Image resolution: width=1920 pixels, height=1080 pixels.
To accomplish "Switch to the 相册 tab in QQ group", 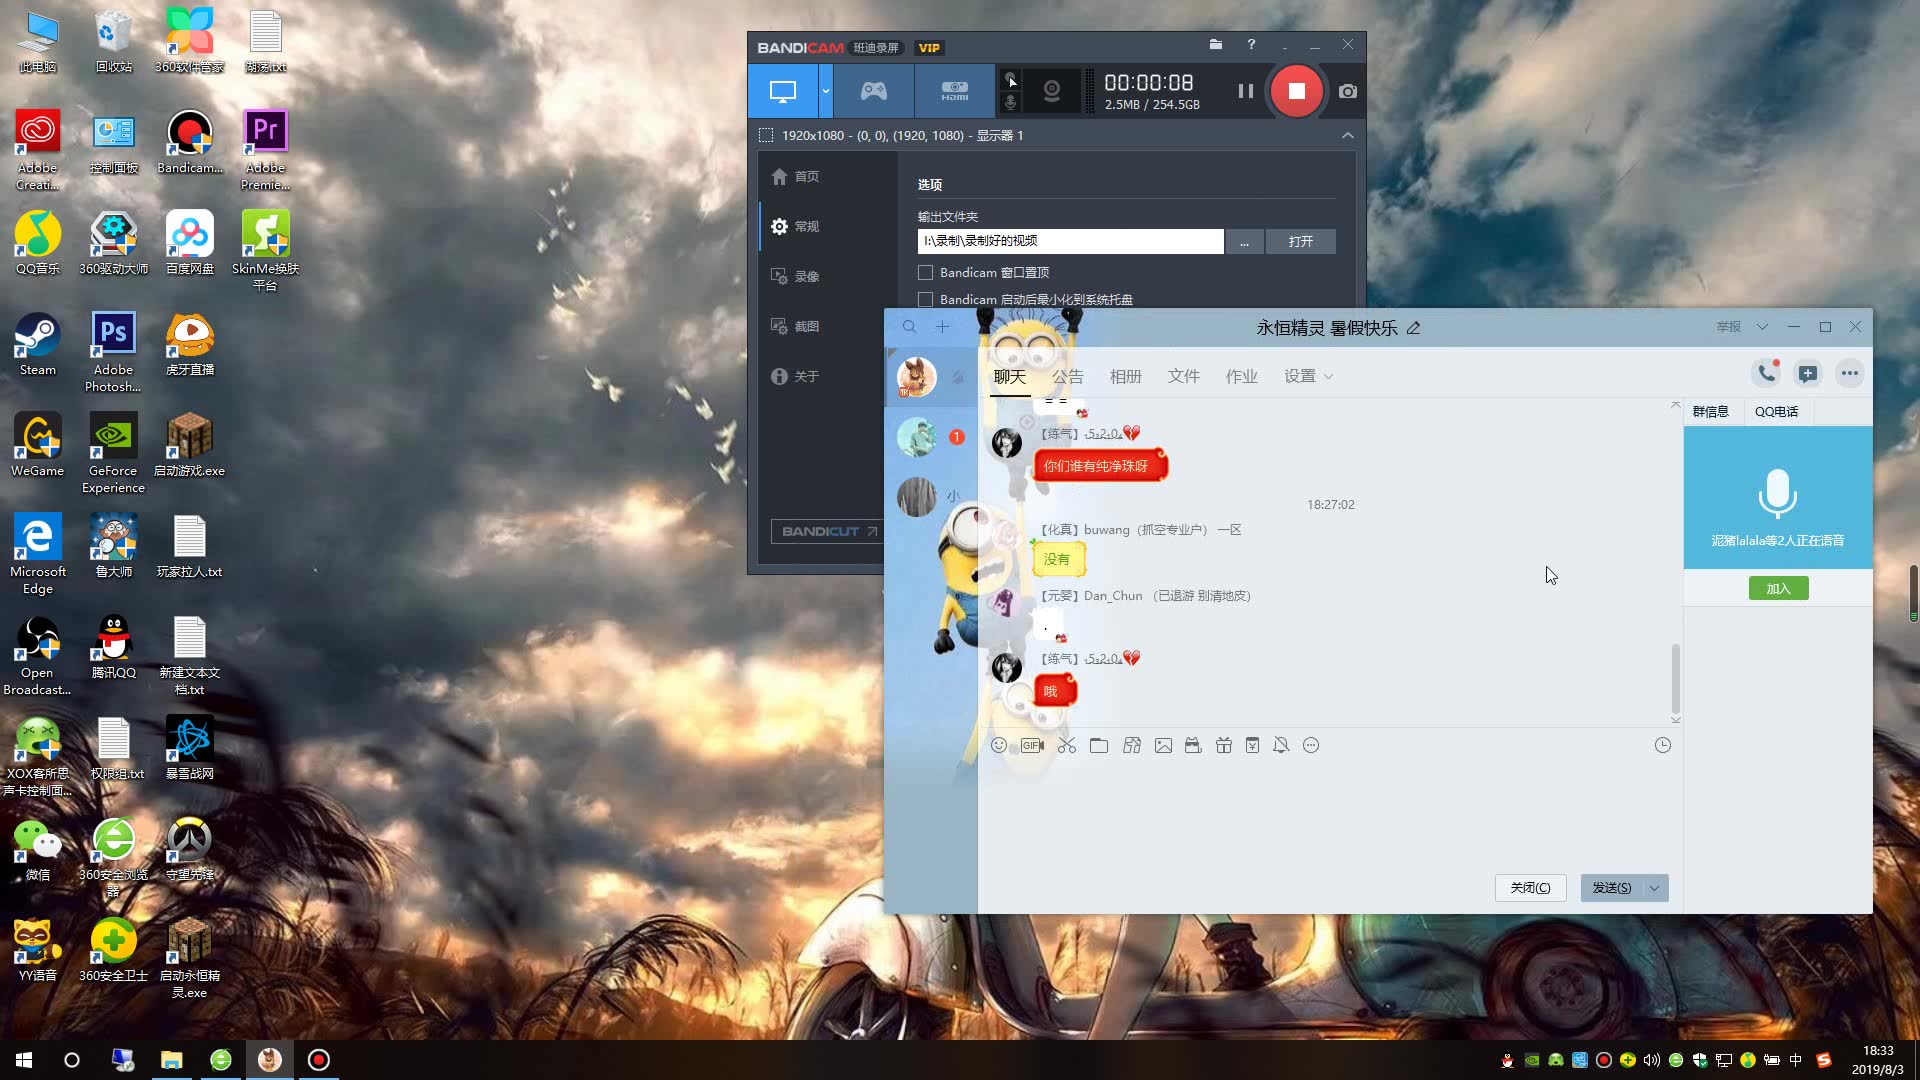I will tap(1126, 376).
